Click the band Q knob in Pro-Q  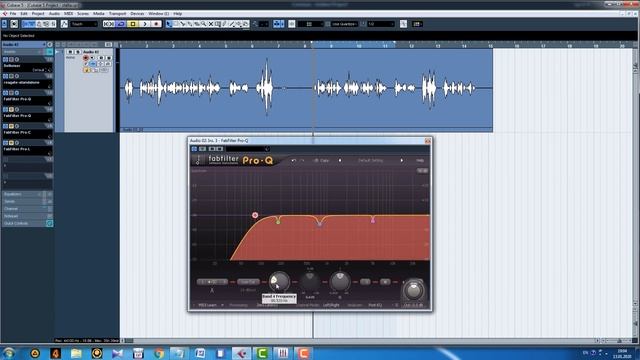pos(340,282)
